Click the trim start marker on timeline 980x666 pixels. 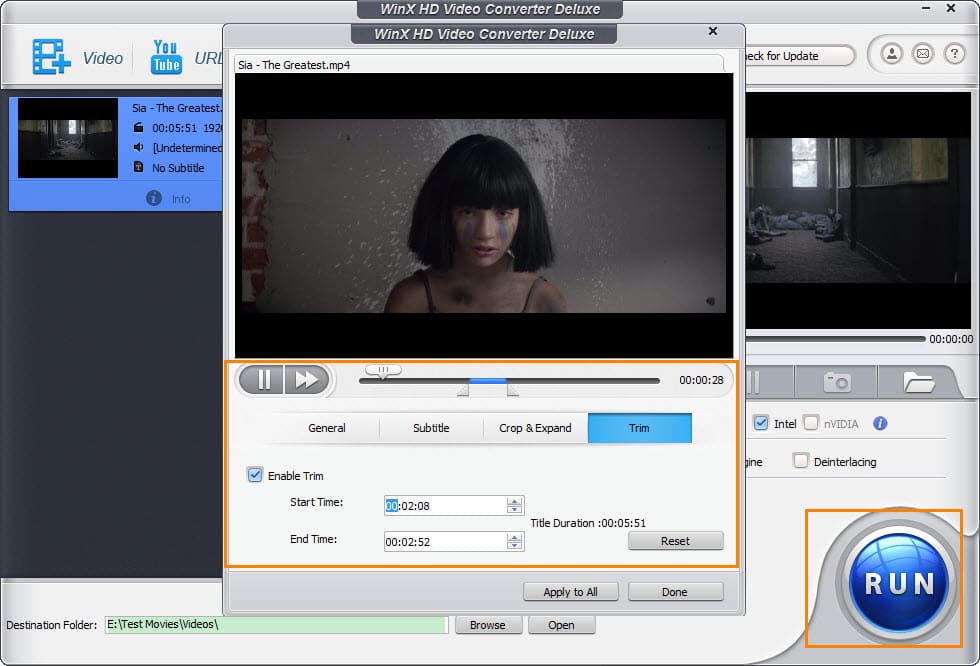[x=463, y=391]
